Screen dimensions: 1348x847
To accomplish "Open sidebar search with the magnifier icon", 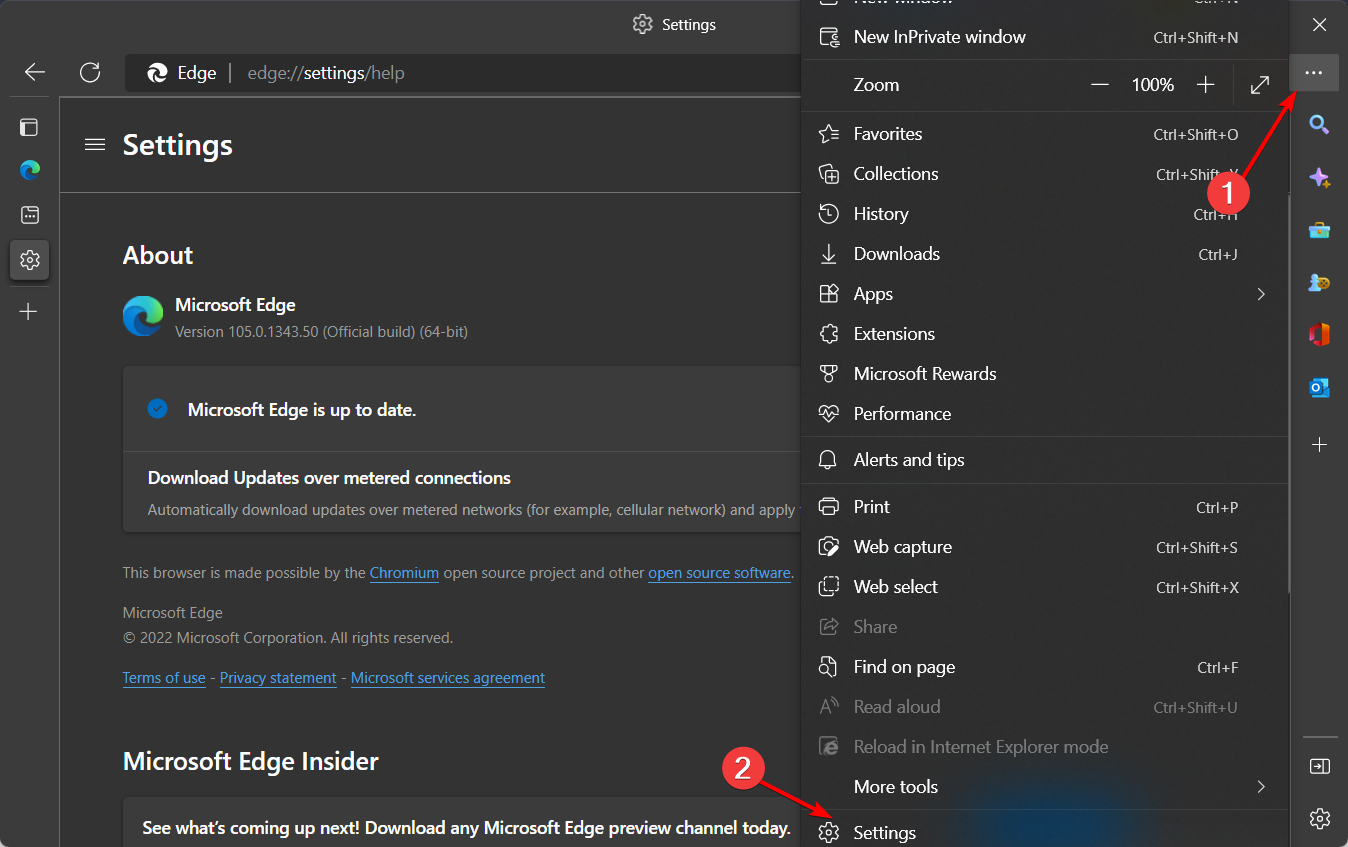I will point(1319,124).
